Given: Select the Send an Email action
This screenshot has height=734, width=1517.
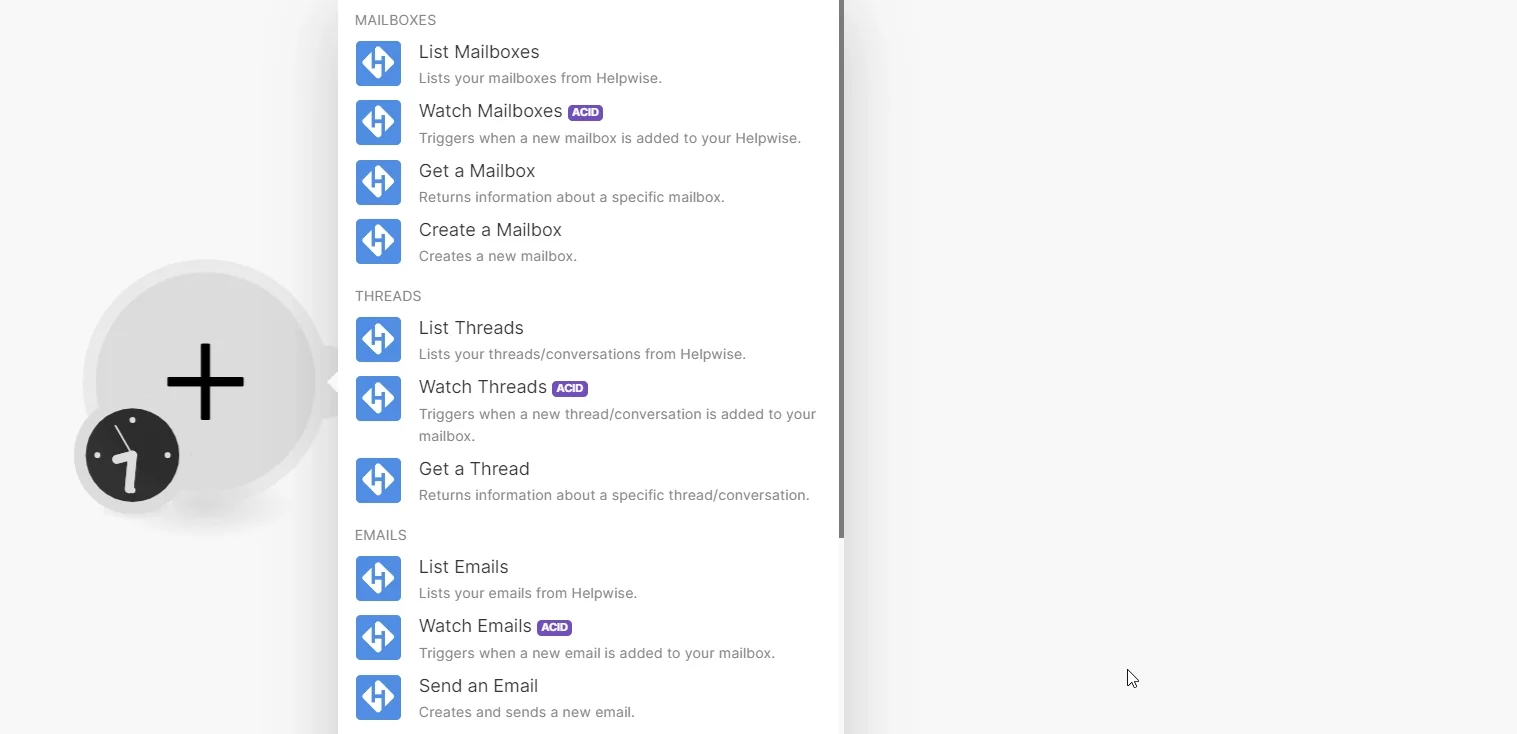Looking at the screenshot, I should [590, 698].
